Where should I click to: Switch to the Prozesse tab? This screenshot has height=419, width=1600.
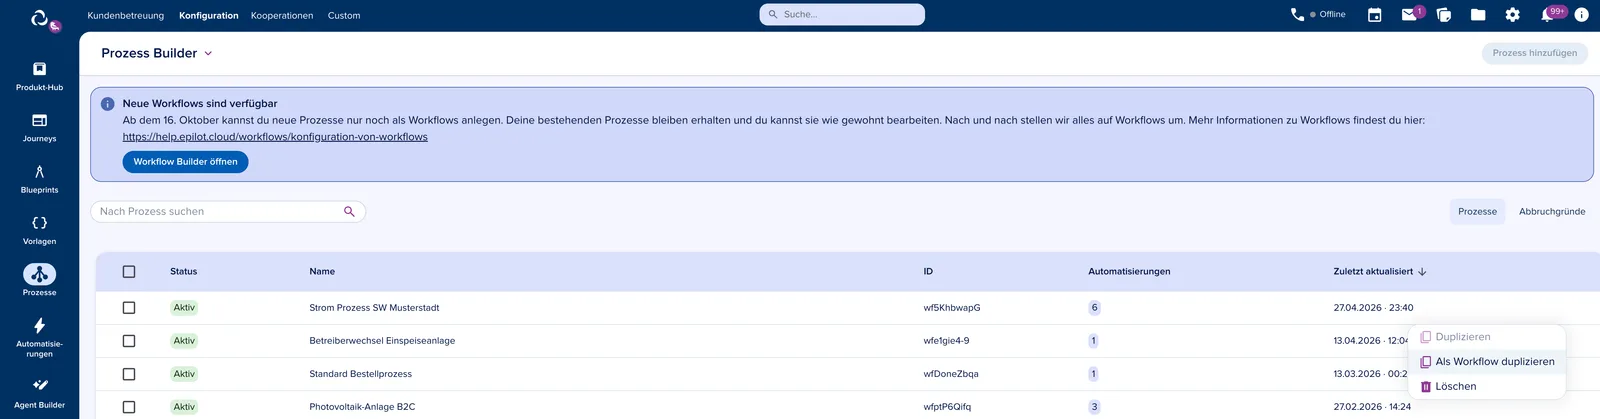[1477, 212]
